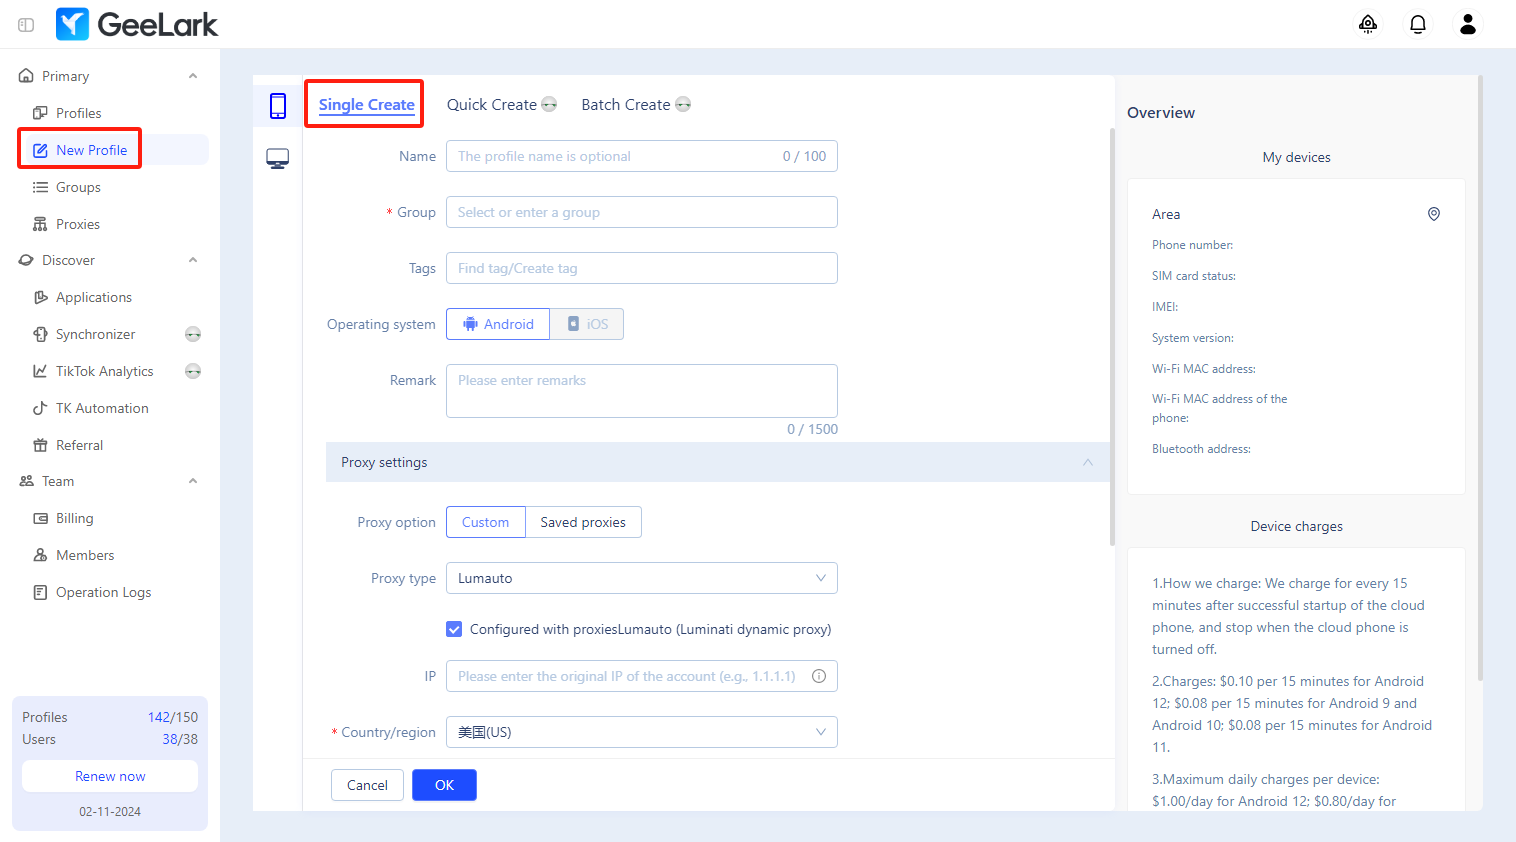The width and height of the screenshot is (1516, 842).
Task: Uncheck Configured with proxiesLumauto checkbox
Action: pos(454,629)
